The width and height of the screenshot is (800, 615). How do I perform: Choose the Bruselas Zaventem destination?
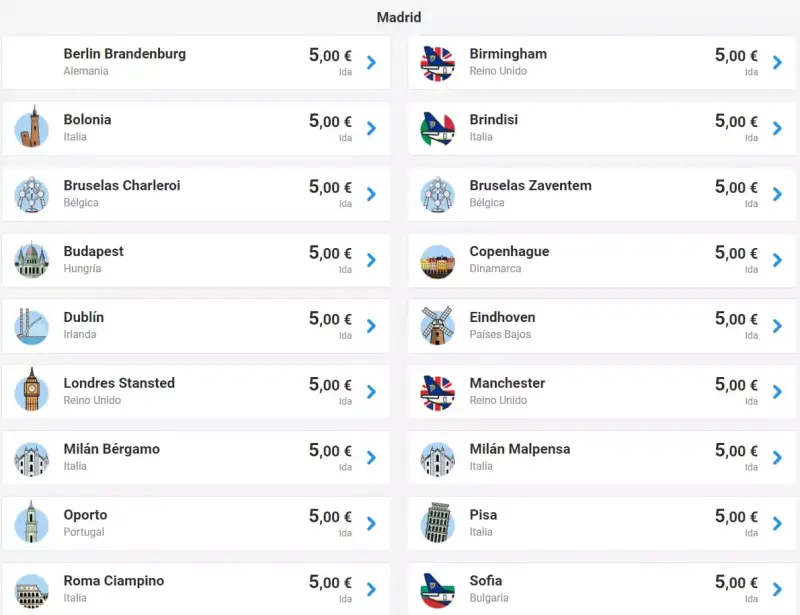tap(602, 194)
